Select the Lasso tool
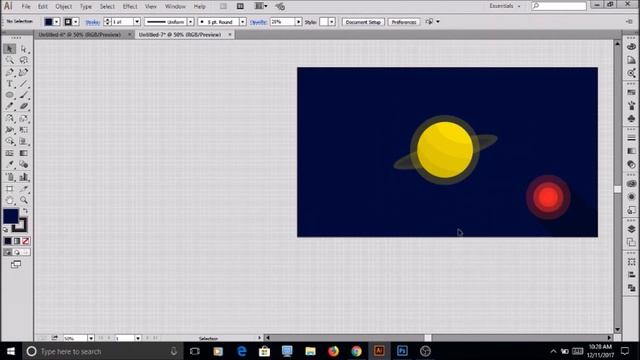Viewport: 640px width, 360px height. tap(24, 60)
